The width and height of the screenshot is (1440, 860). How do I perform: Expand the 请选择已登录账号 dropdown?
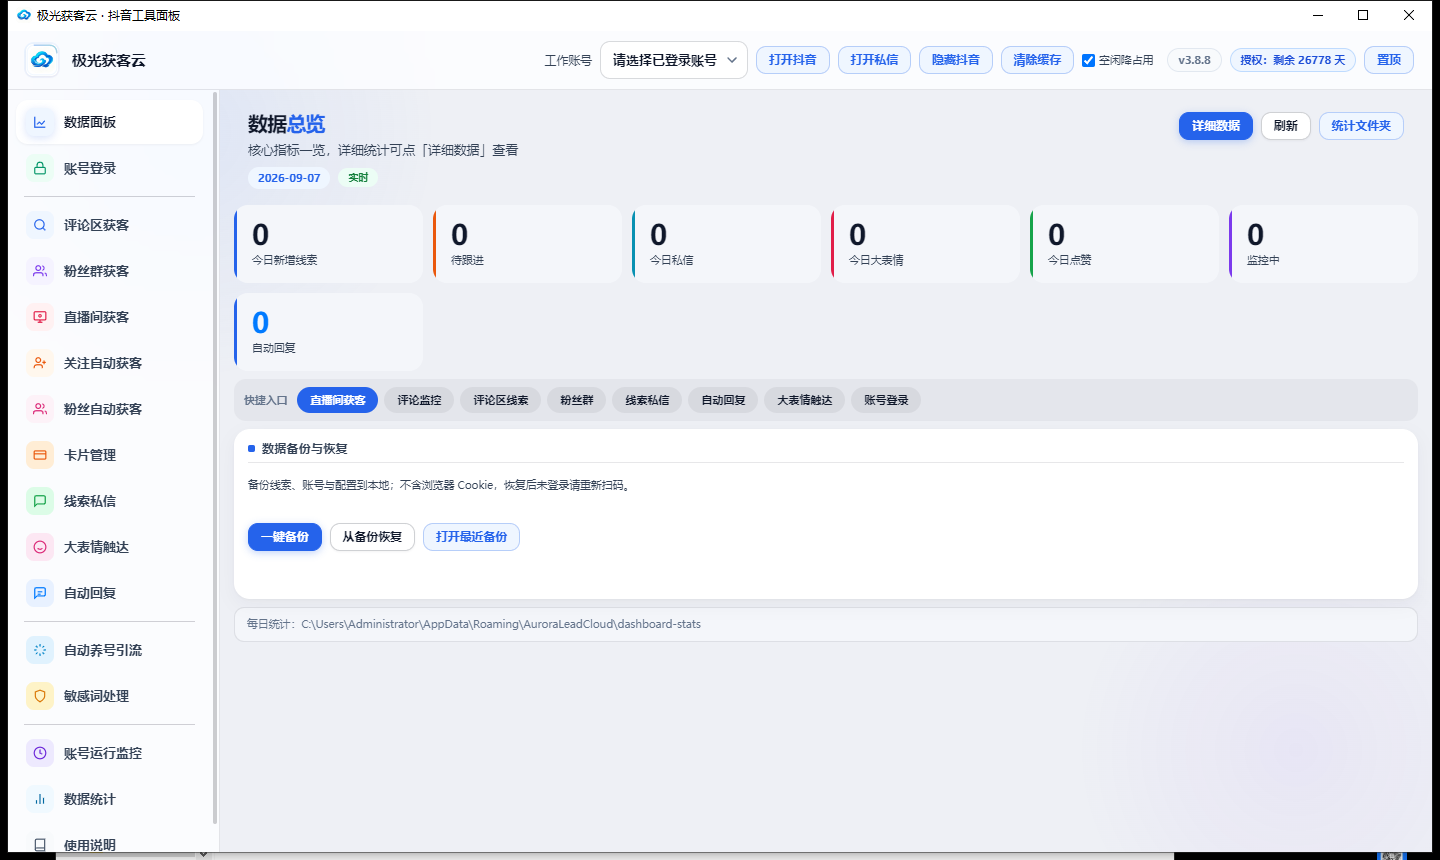(x=674, y=60)
